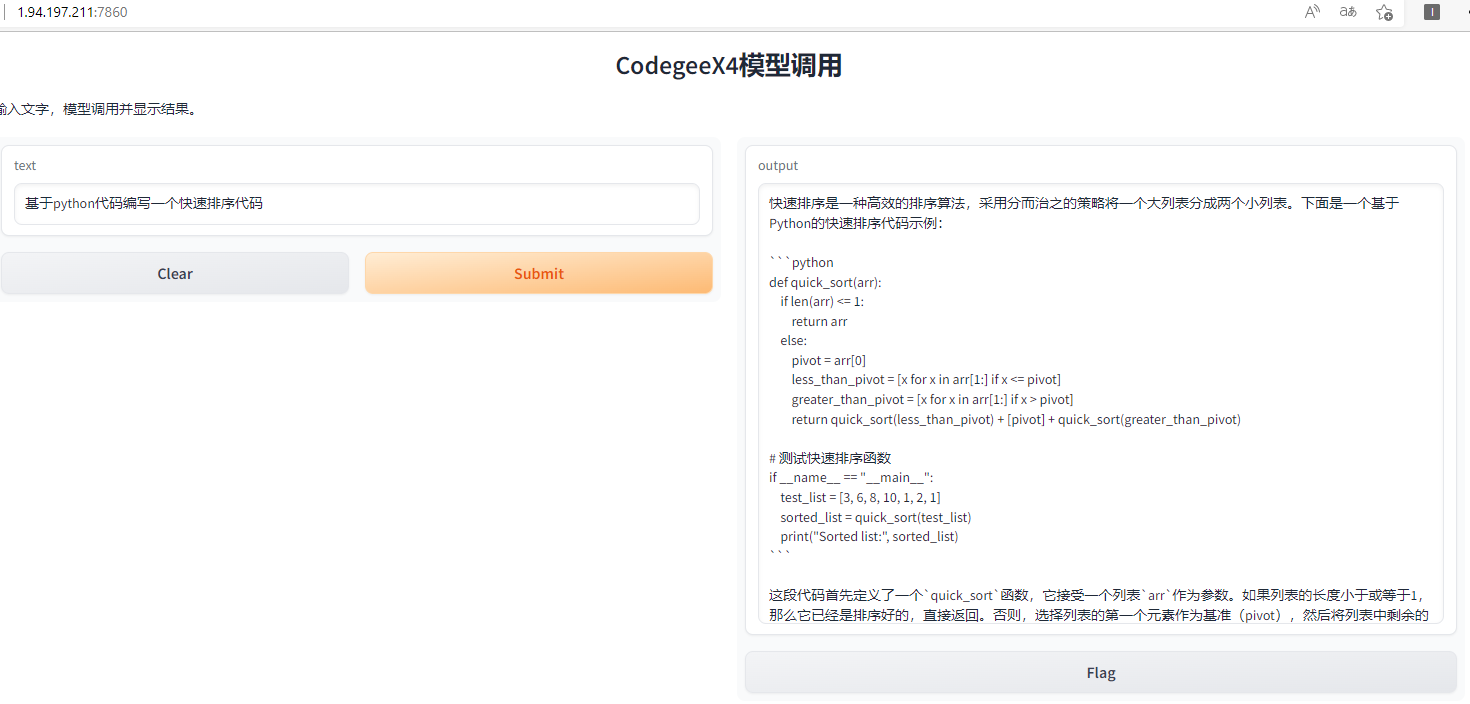1470x704 pixels.
Task: Click the line starting 'less_than_pivot ='
Action: tap(926, 379)
